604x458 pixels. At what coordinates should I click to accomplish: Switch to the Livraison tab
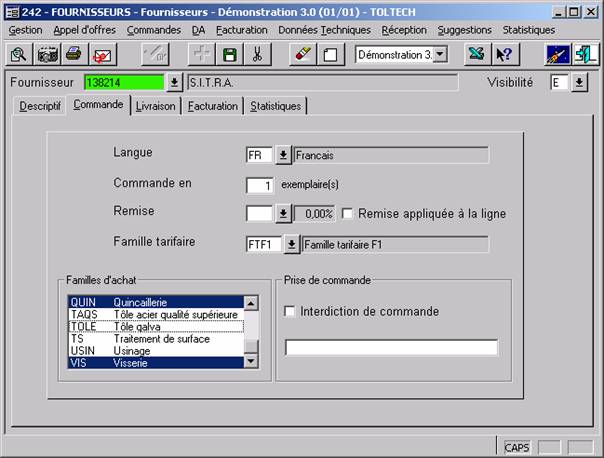click(155, 106)
